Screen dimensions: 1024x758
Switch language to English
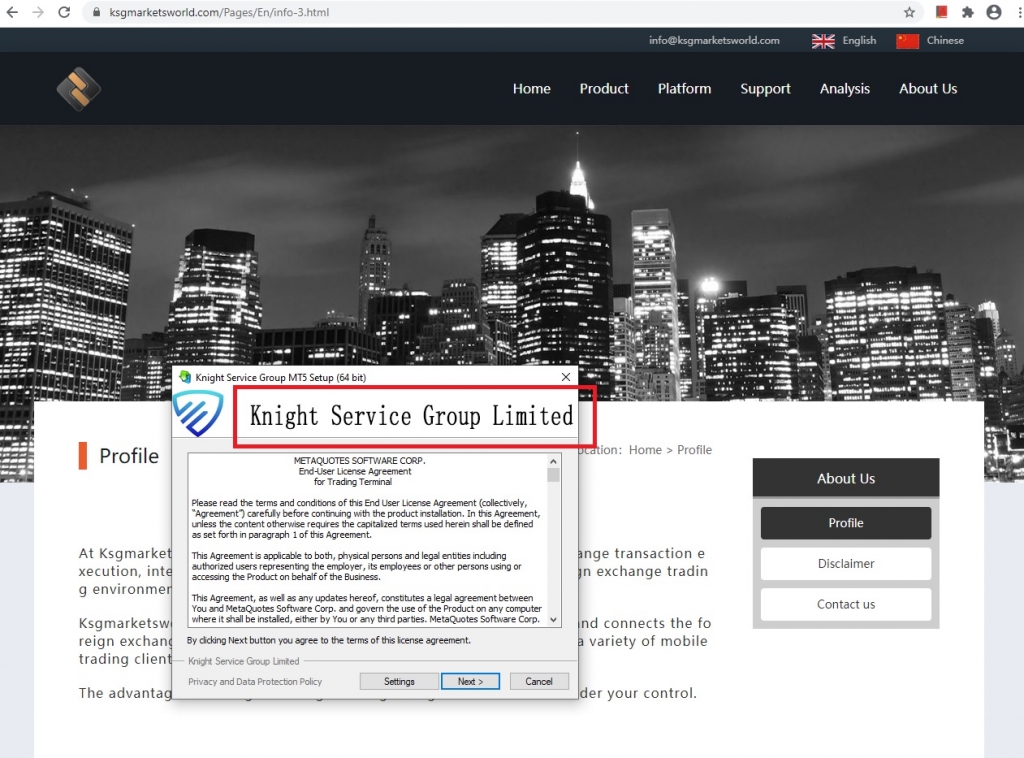click(859, 40)
